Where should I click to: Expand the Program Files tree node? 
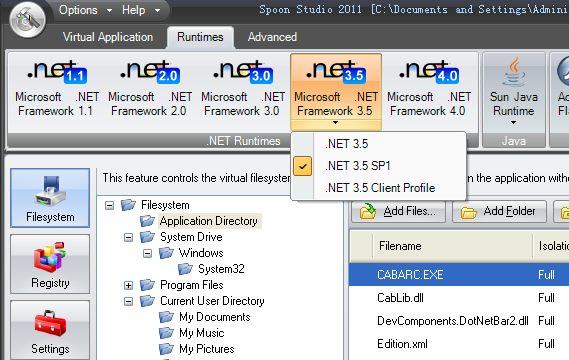128,286
